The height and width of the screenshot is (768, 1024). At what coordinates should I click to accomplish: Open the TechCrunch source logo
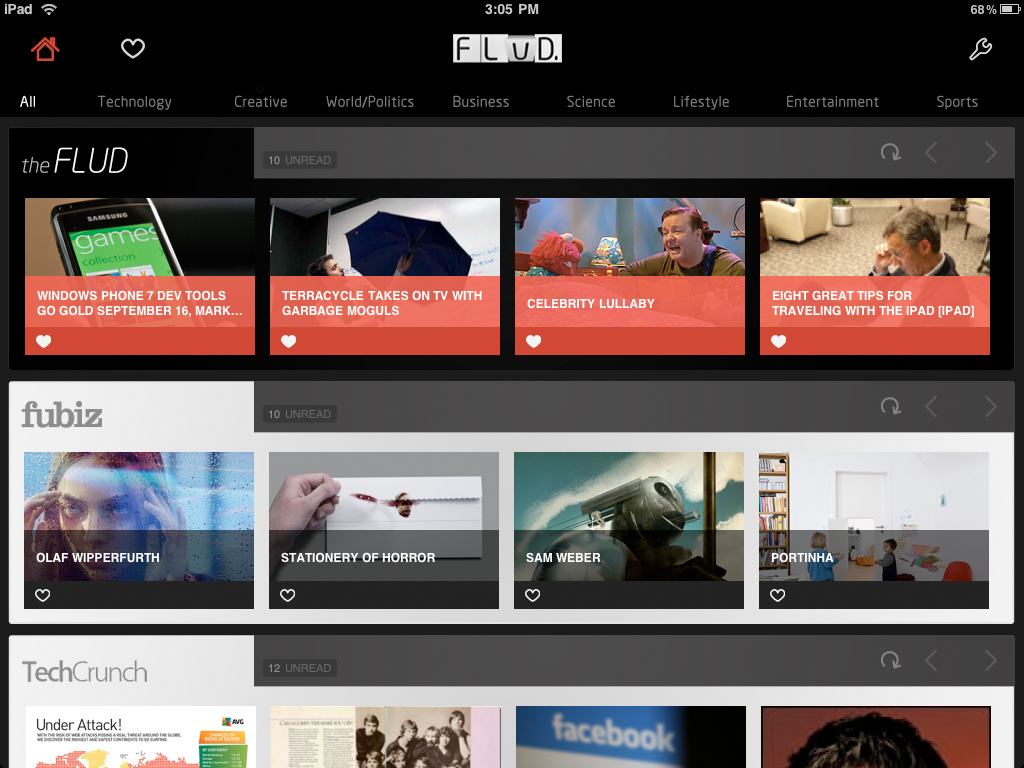pyautogui.click(x=85, y=671)
